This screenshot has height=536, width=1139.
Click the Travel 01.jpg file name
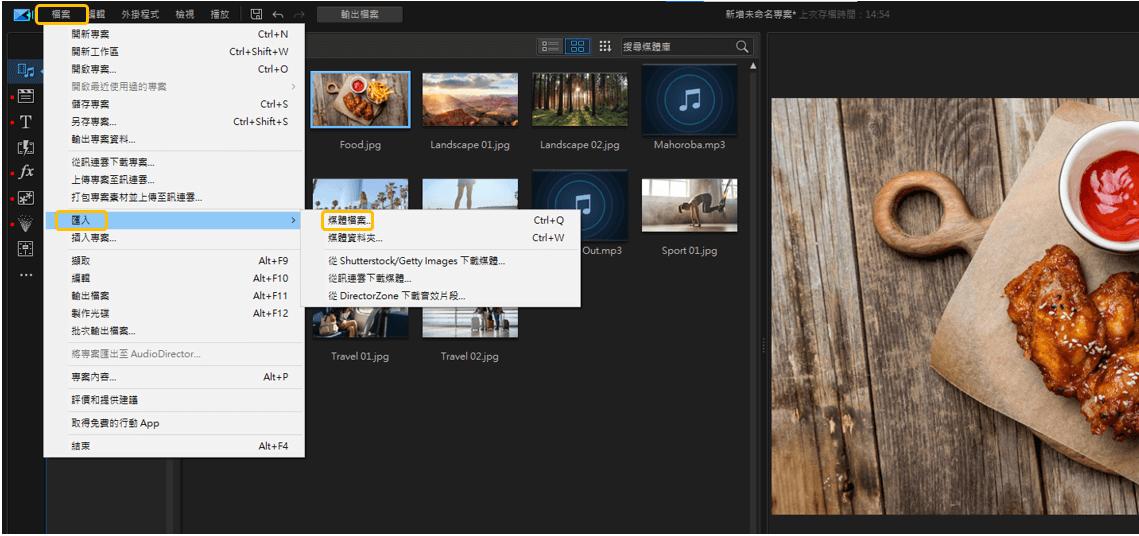tap(360, 357)
